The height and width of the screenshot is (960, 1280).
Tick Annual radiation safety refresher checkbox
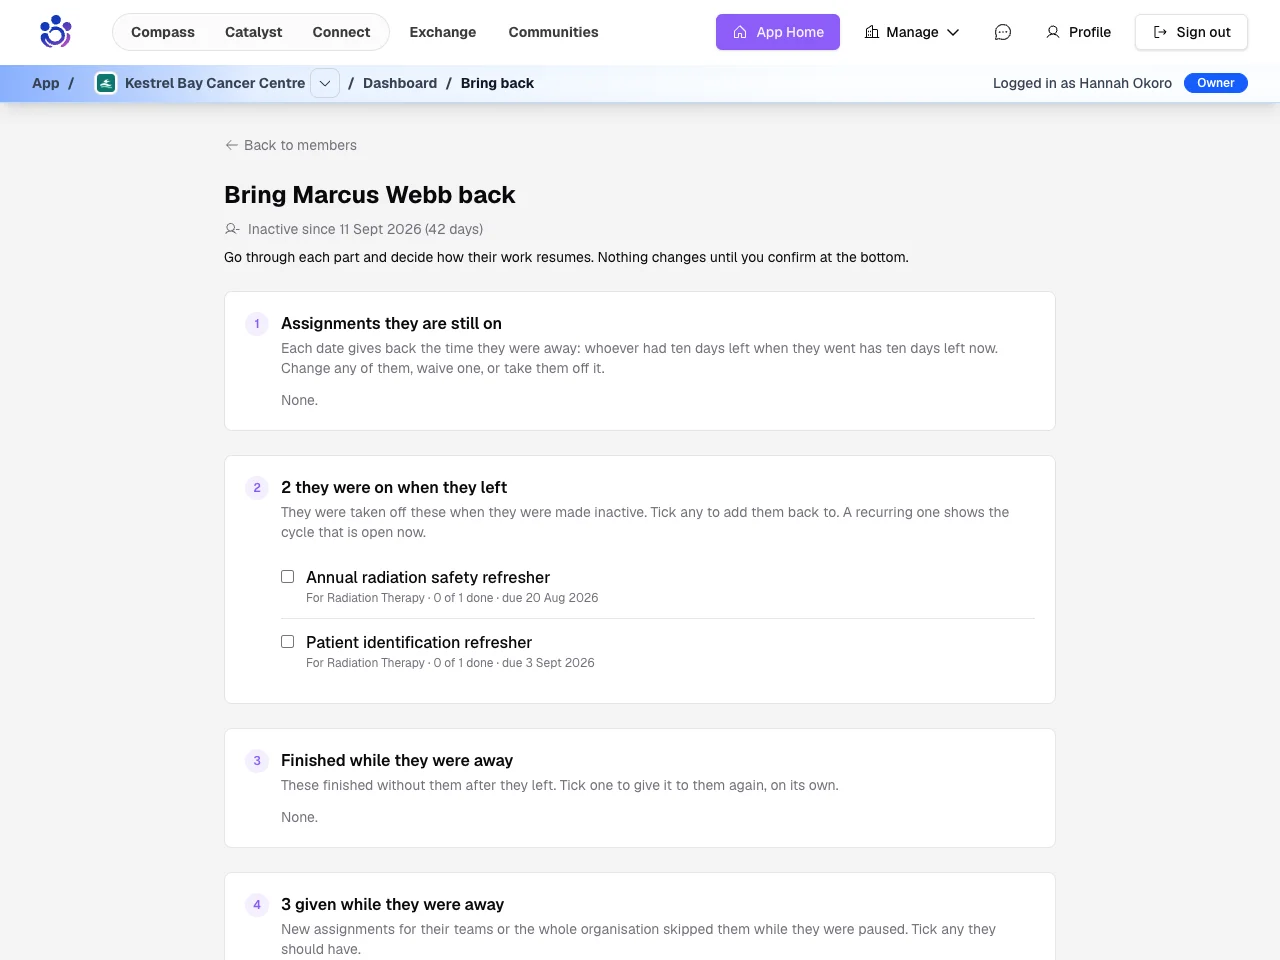click(x=287, y=577)
